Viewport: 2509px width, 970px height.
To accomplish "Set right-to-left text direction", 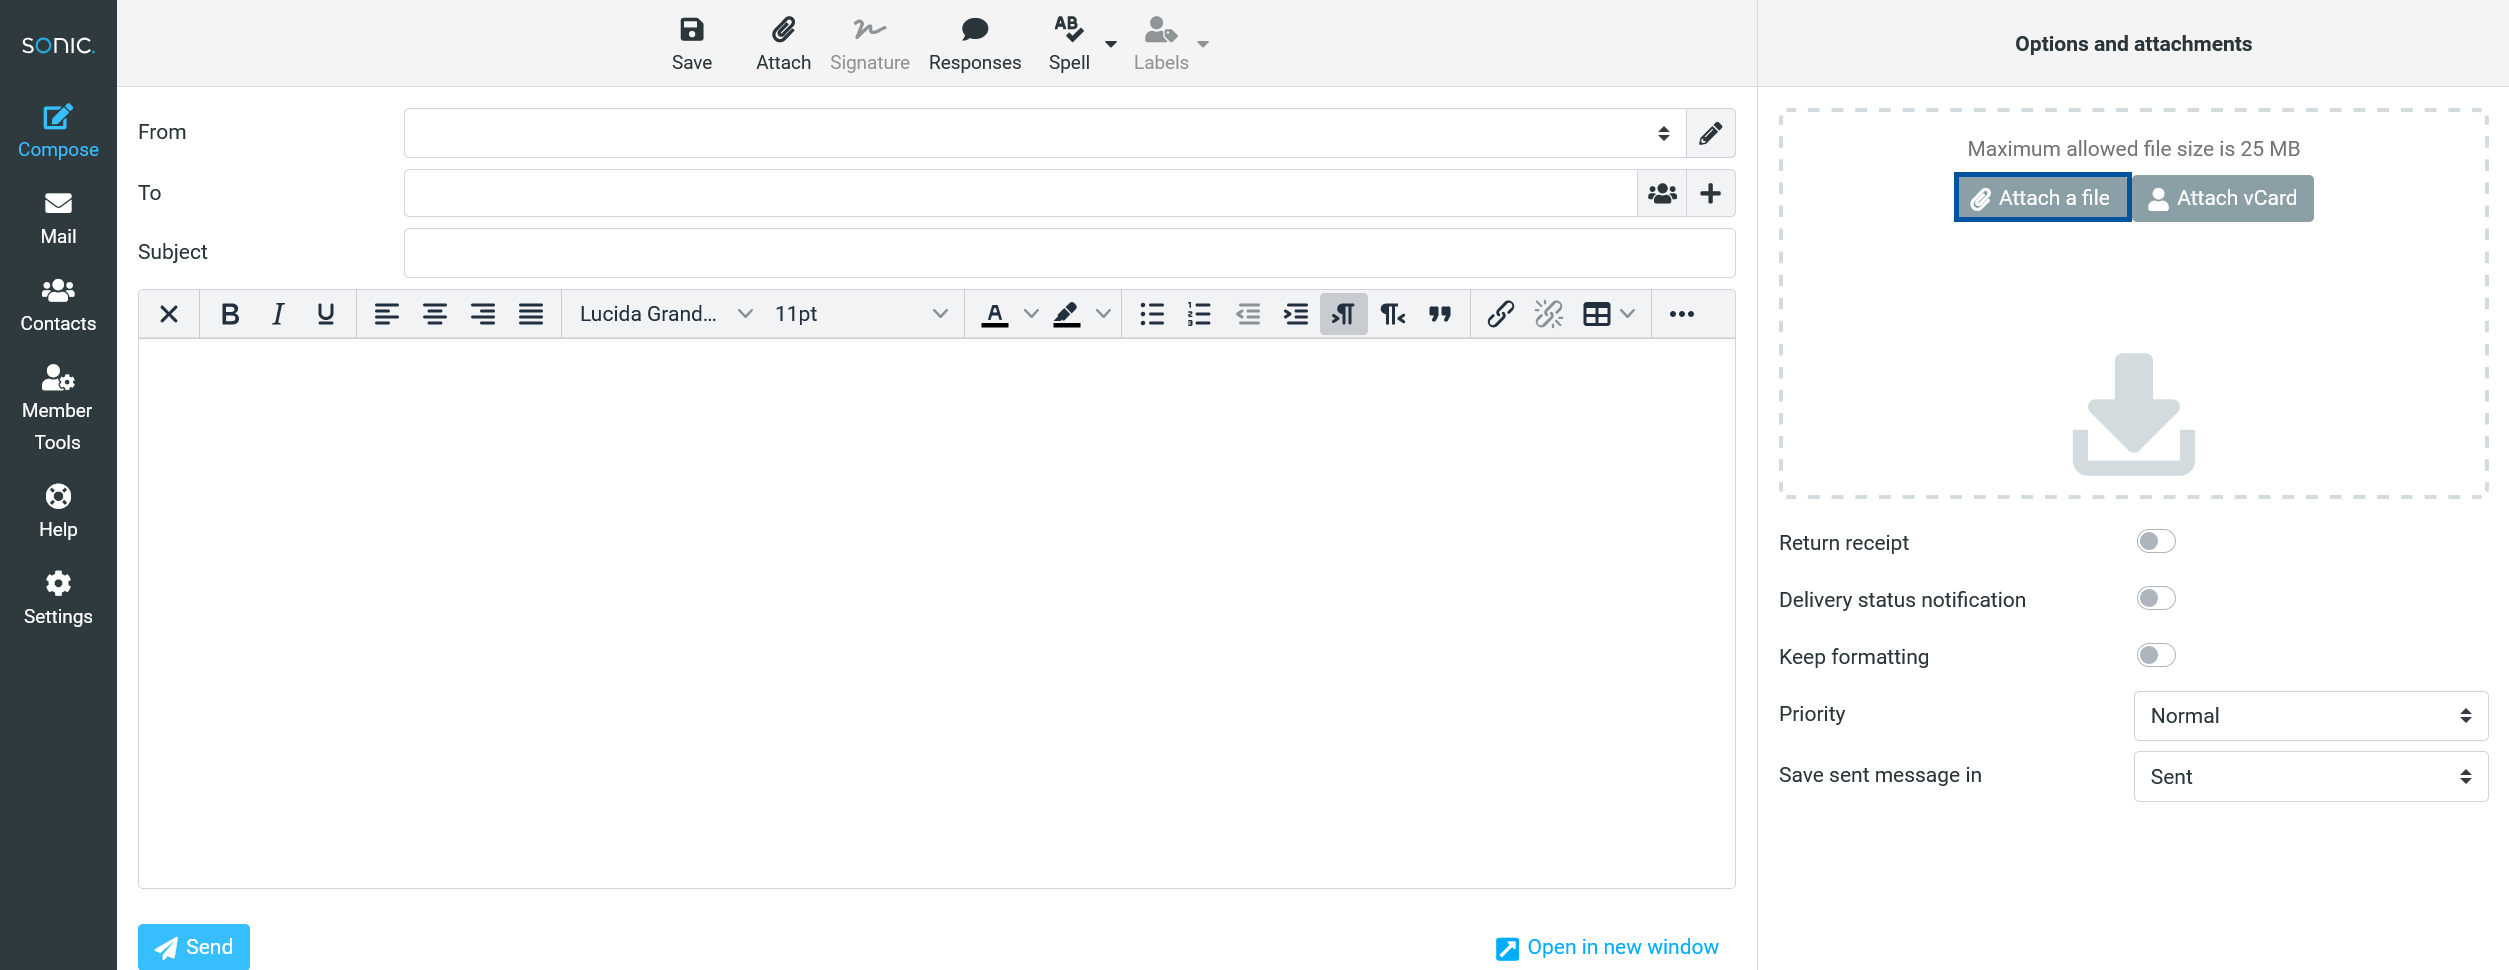I will click(x=1392, y=314).
